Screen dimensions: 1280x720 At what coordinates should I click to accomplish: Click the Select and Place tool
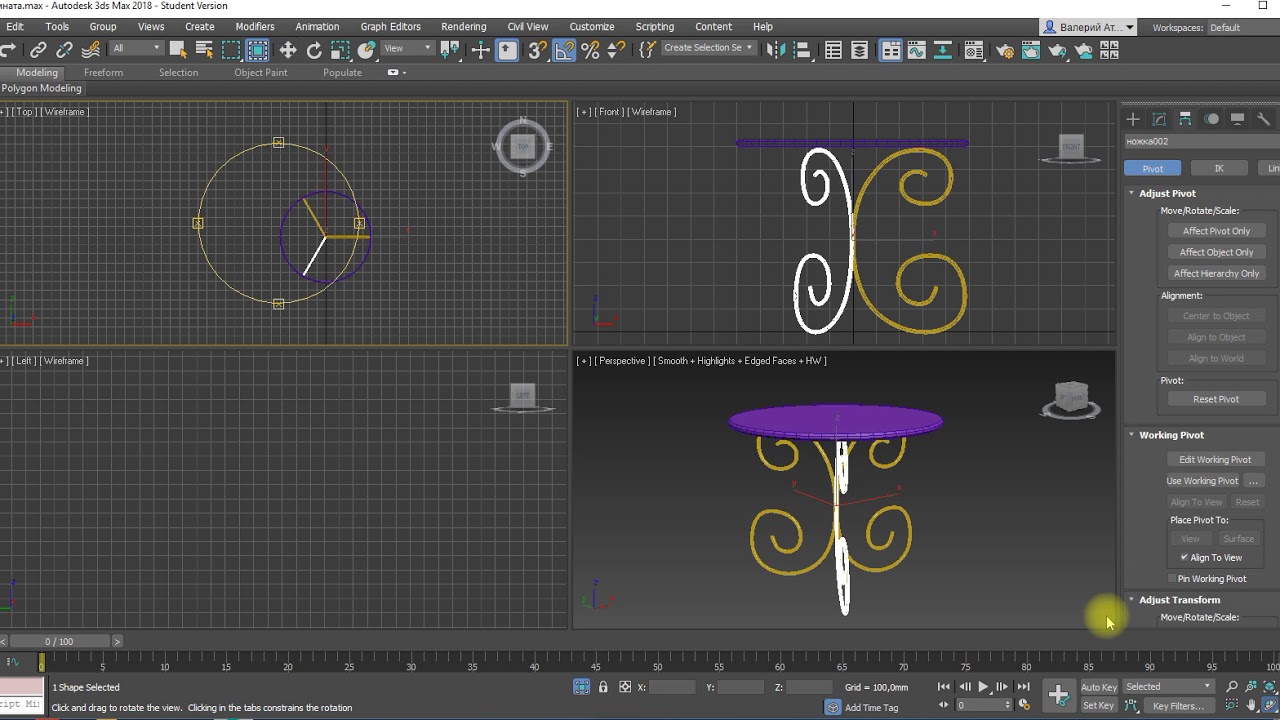coord(366,49)
